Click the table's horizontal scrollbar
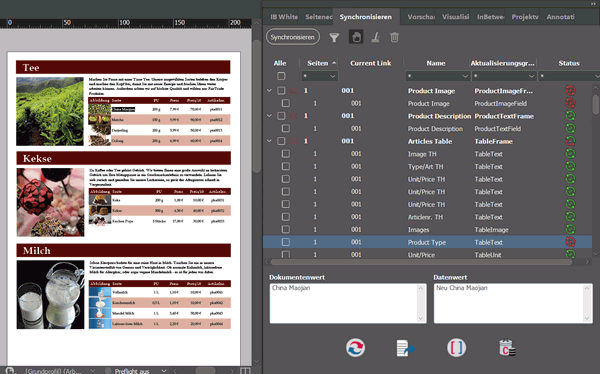This screenshot has width=600, height=374. 421,262
